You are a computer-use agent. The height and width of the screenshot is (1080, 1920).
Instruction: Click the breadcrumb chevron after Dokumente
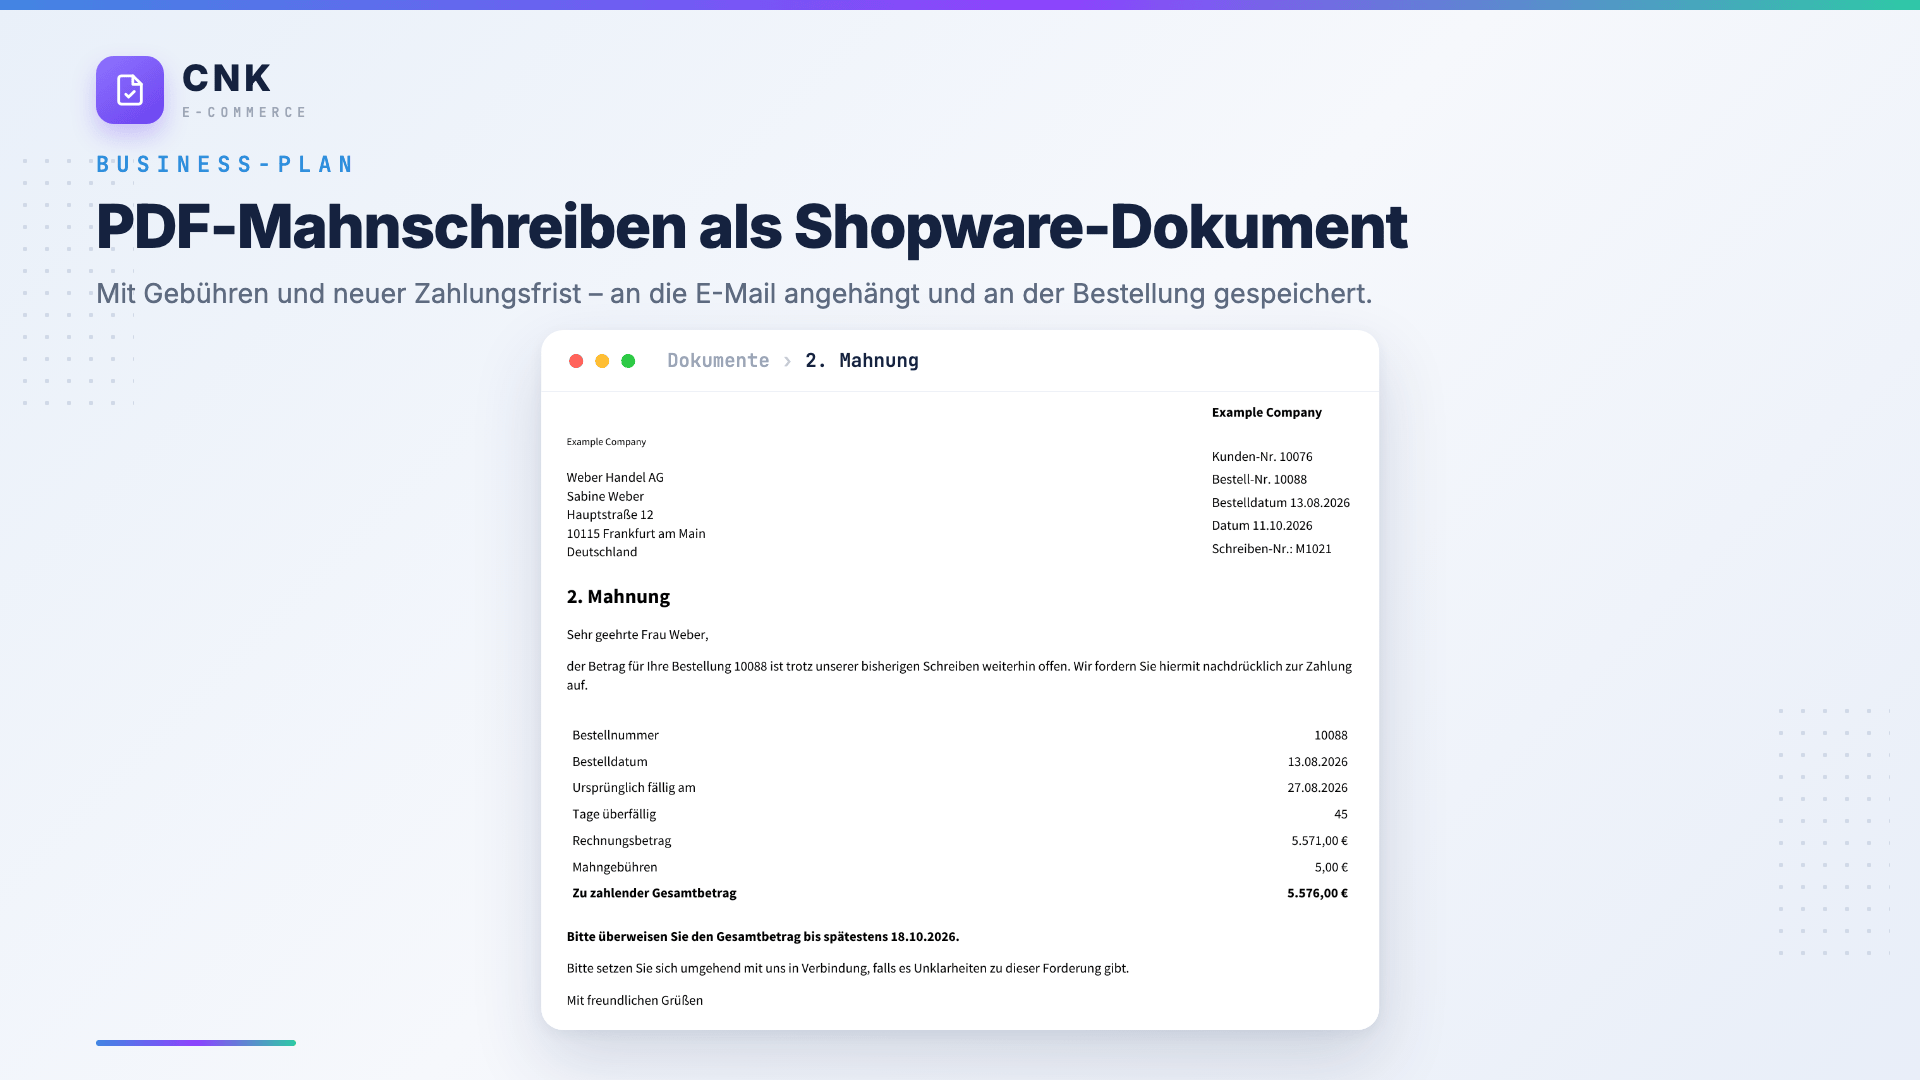coord(787,361)
